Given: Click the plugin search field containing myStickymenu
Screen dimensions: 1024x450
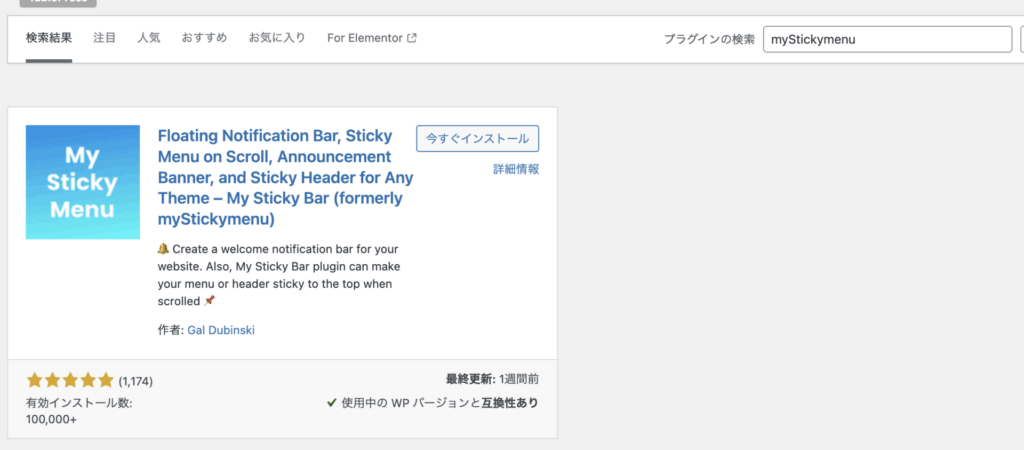Looking at the screenshot, I should pos(887,39).
